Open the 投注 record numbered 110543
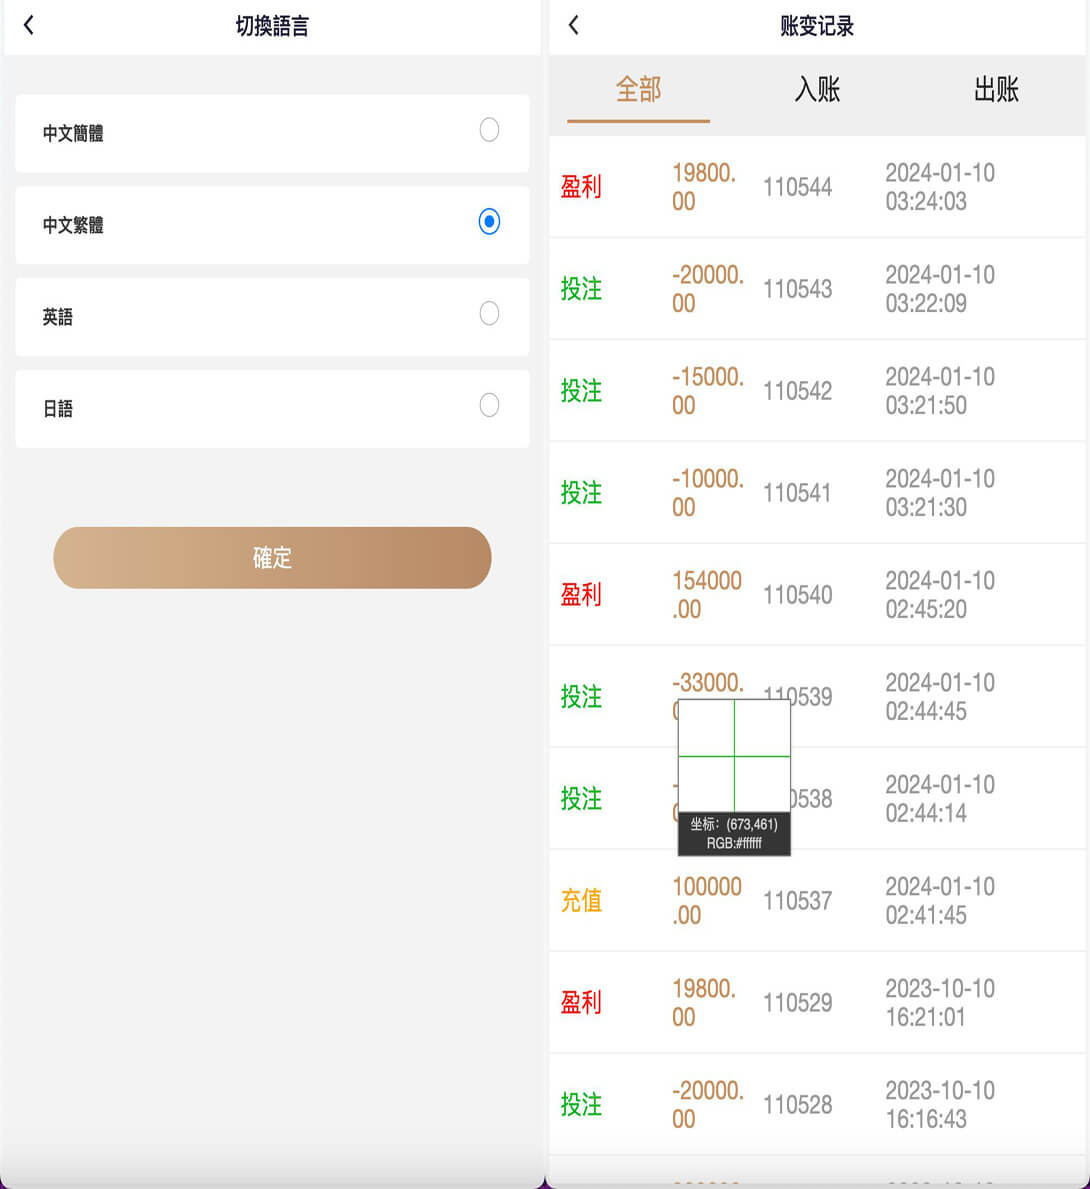This screenshot has width=1090, height=1189. (x=817, y=289)
